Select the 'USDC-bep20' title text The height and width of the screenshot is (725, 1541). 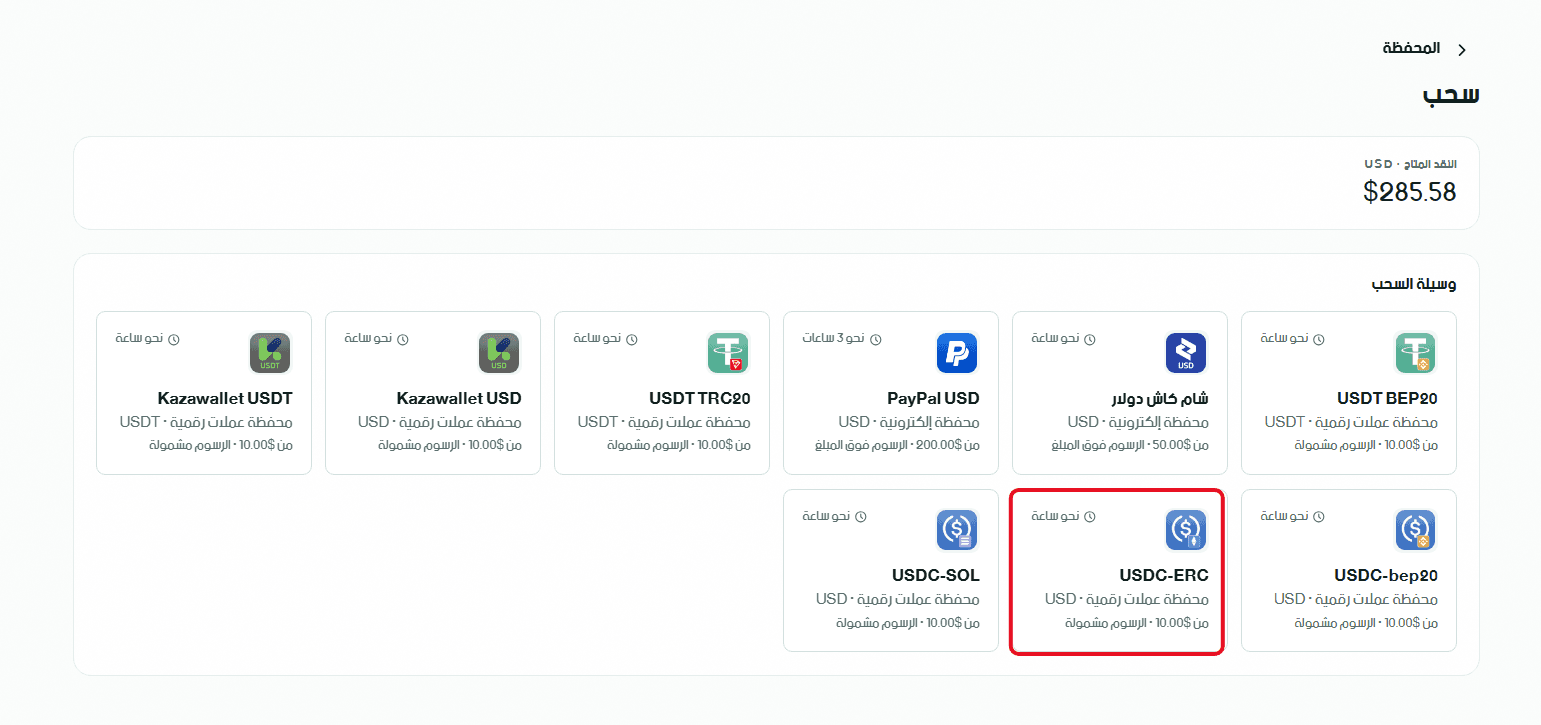point(1386,576)
